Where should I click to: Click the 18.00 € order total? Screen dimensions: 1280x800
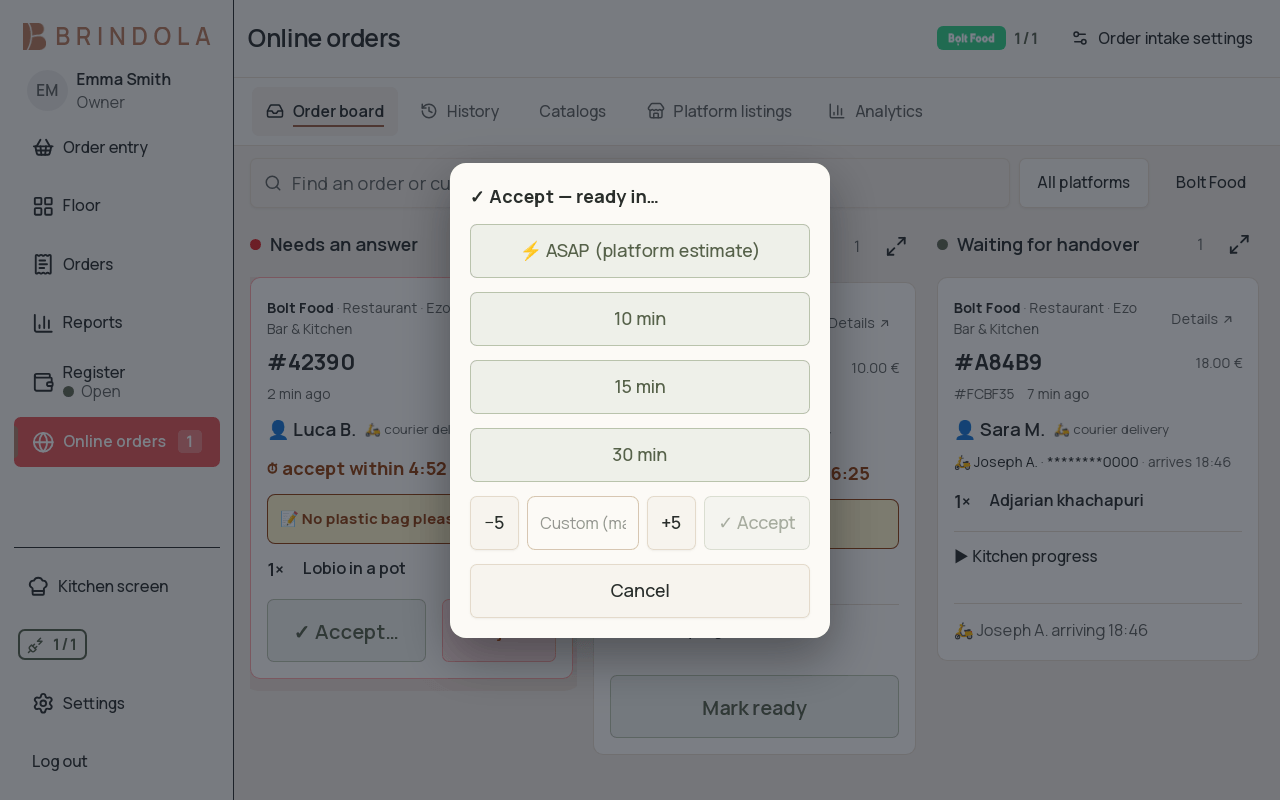click(1219, 363)
